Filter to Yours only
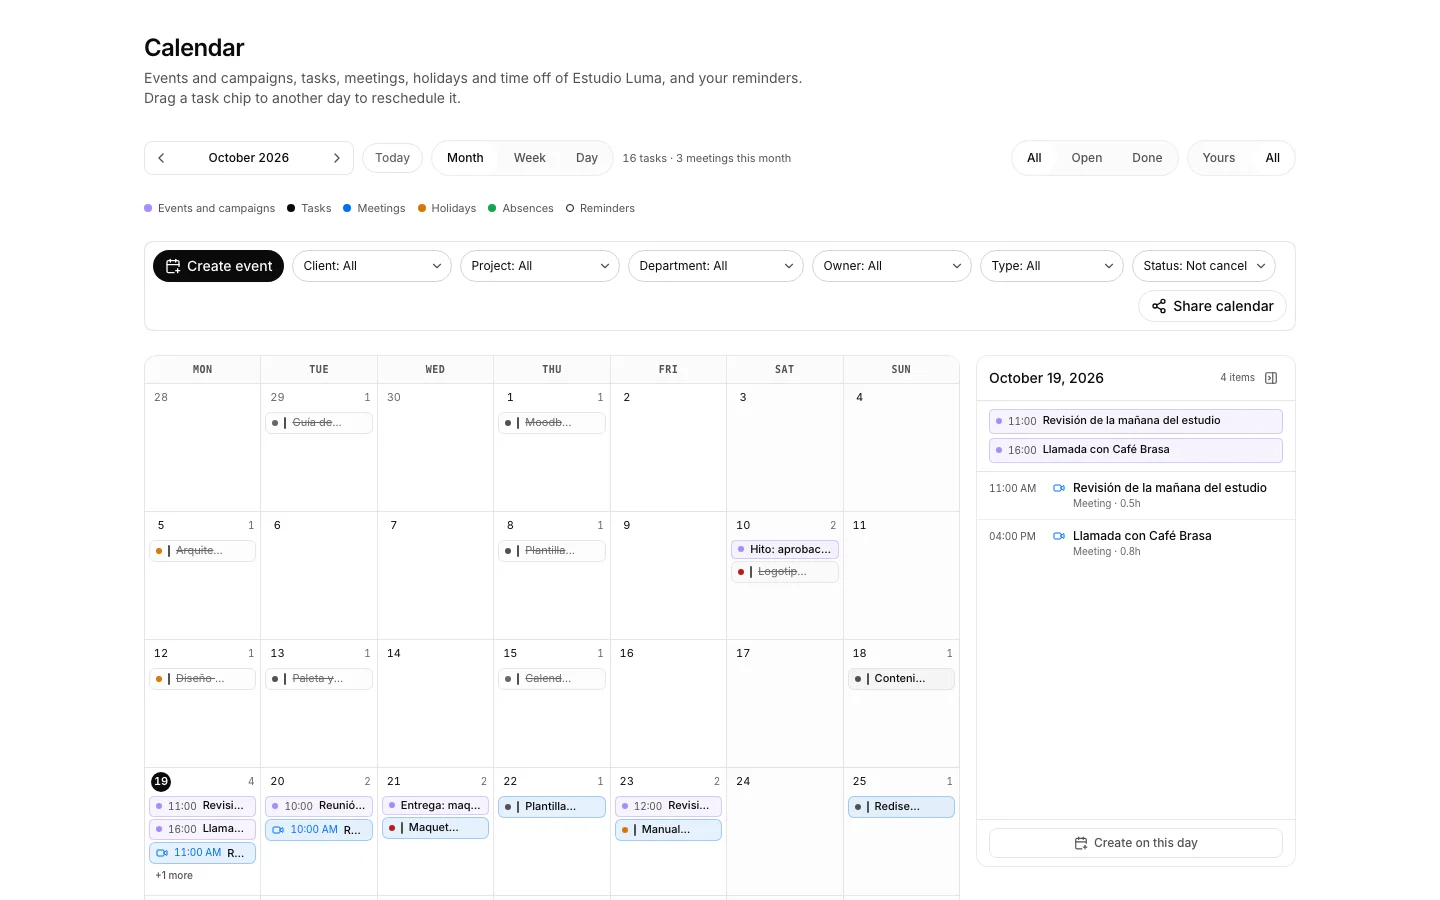This screenshot has height=900, width=1440. point(1219,158)
